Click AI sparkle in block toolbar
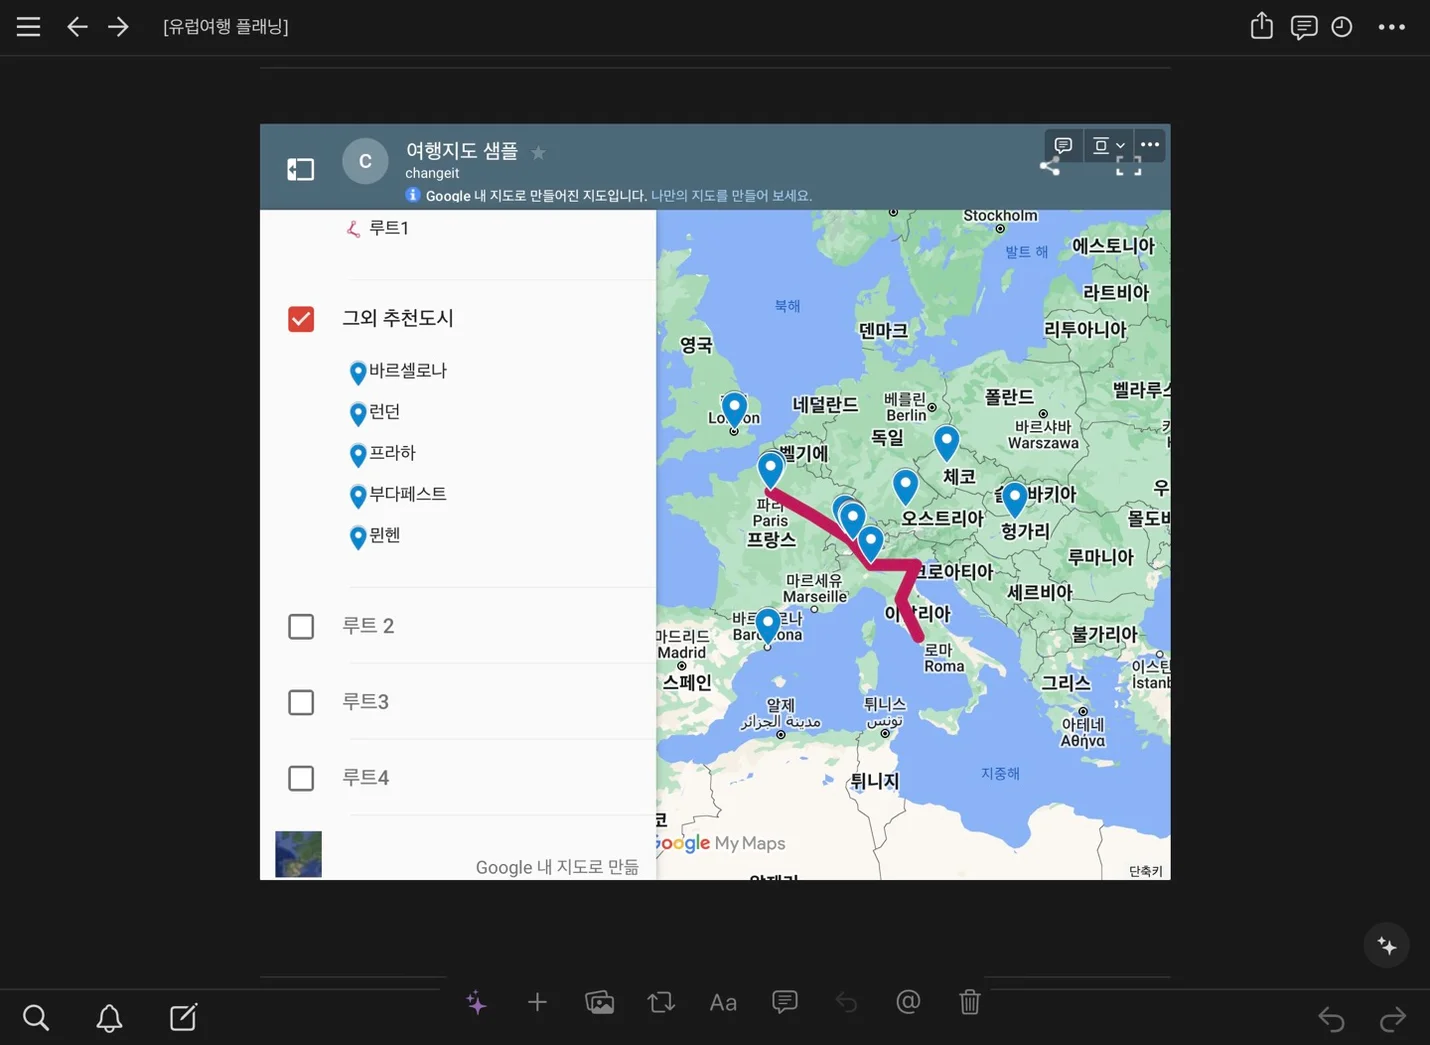Screen dimensions: 1430x1045 click(x=476, y=1002)
